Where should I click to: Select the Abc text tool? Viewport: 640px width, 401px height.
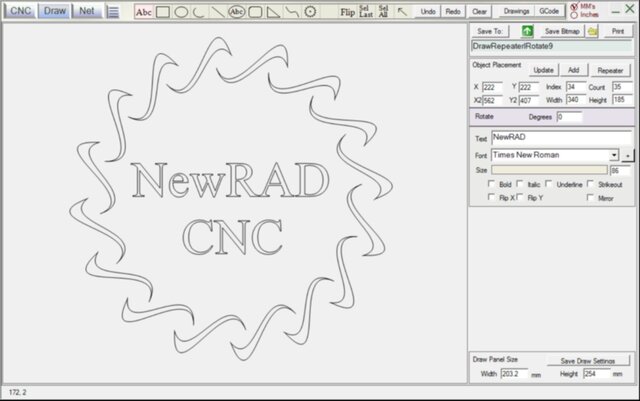pos(143,12)
